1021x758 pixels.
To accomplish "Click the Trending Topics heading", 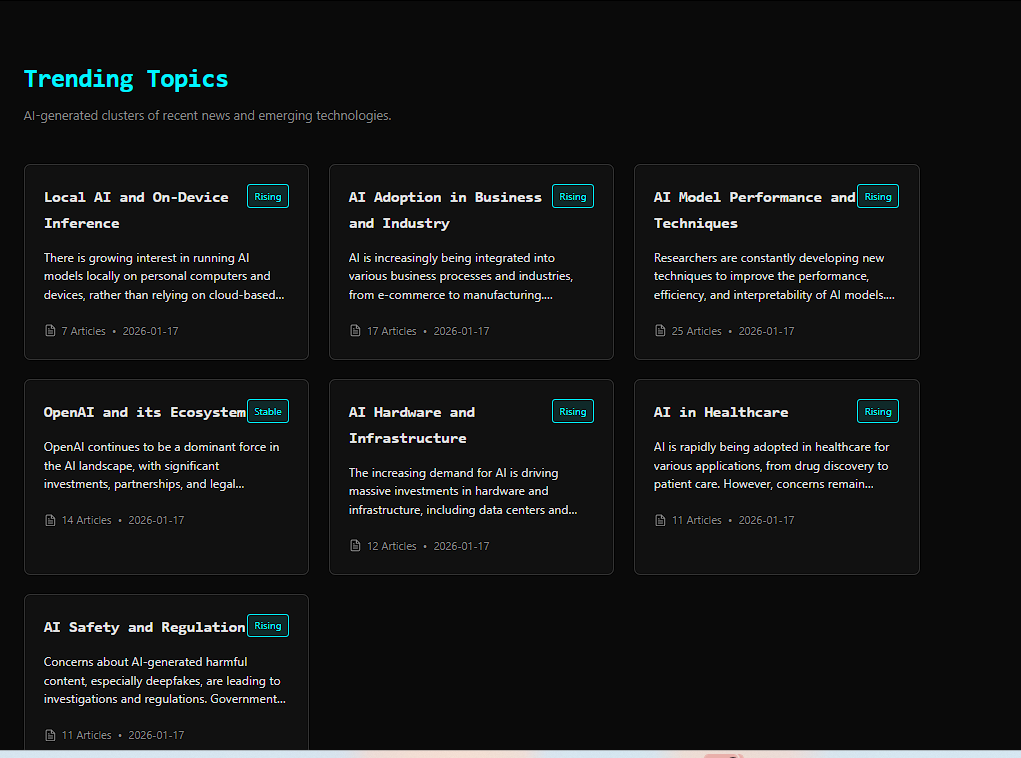I will click(126, 79).
